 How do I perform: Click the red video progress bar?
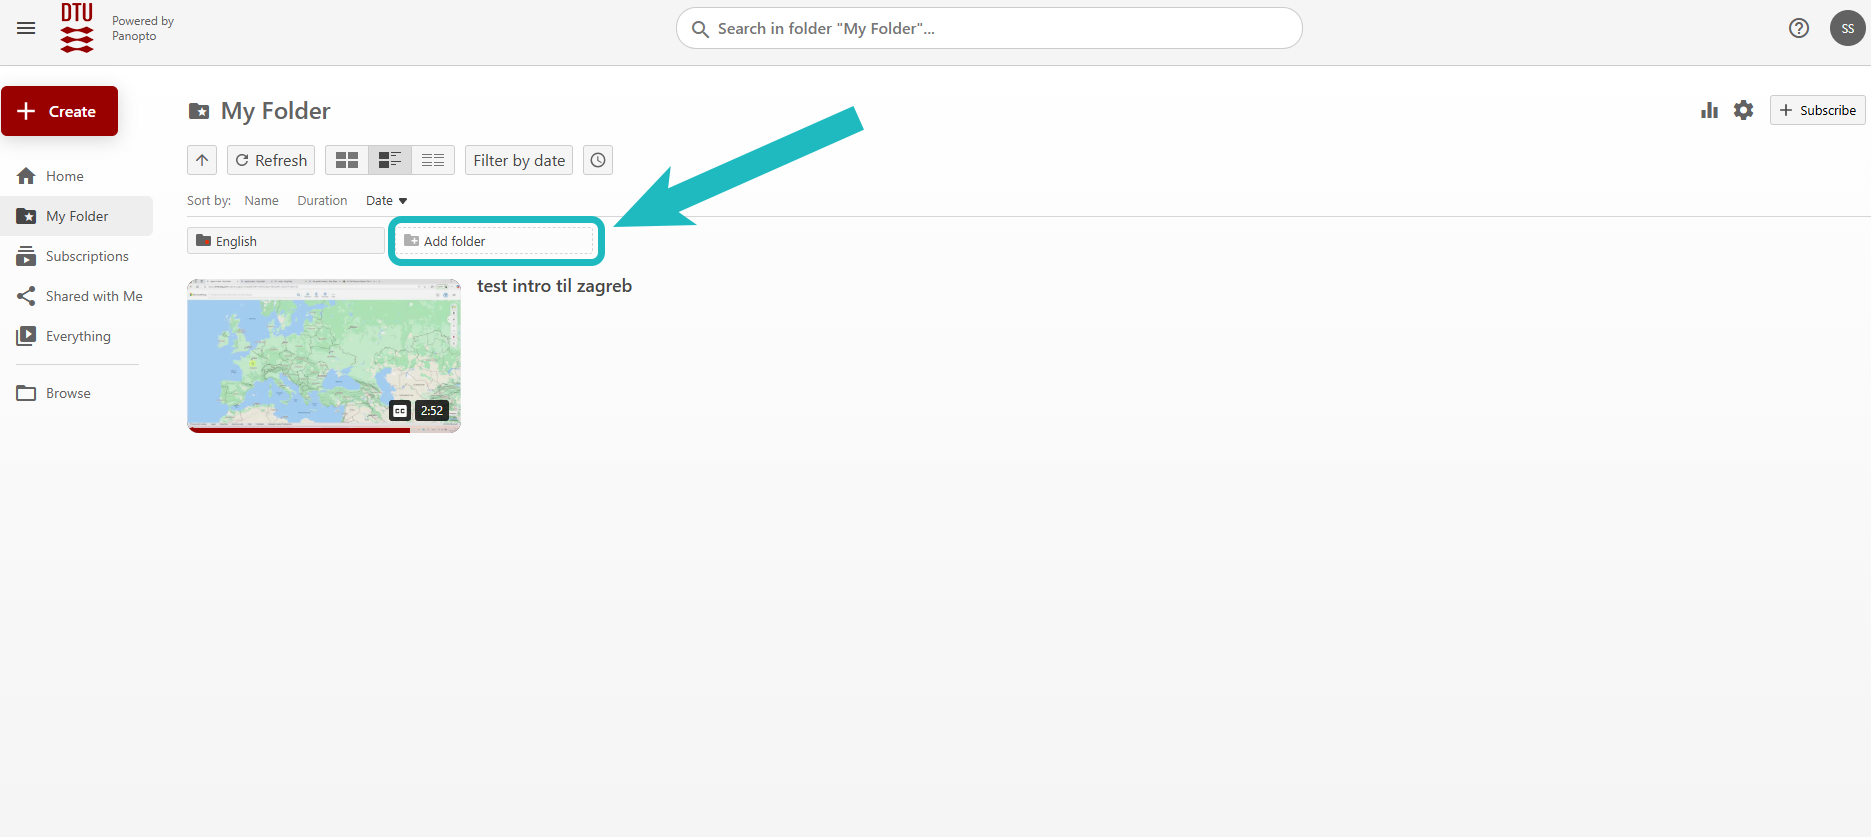click(x=298, y=430)
